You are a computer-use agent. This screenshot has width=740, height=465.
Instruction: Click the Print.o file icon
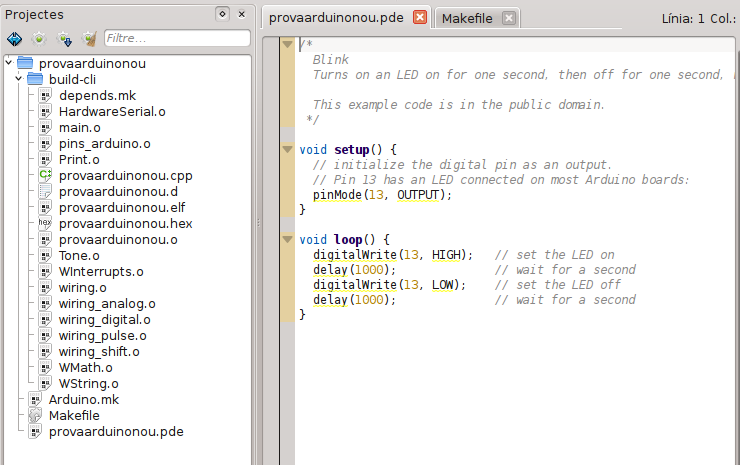coord(45,160)
